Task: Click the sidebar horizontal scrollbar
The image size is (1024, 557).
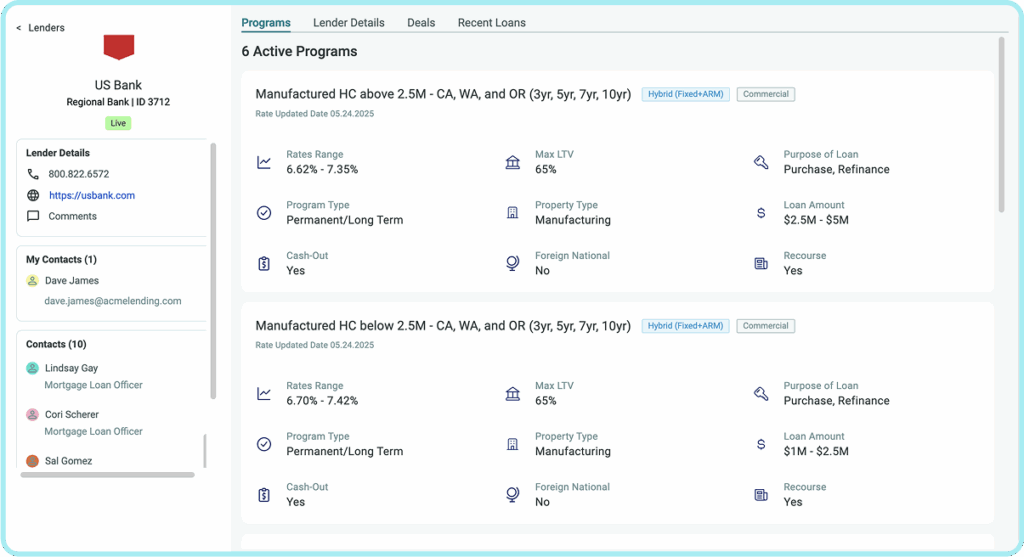Action: 108,475
